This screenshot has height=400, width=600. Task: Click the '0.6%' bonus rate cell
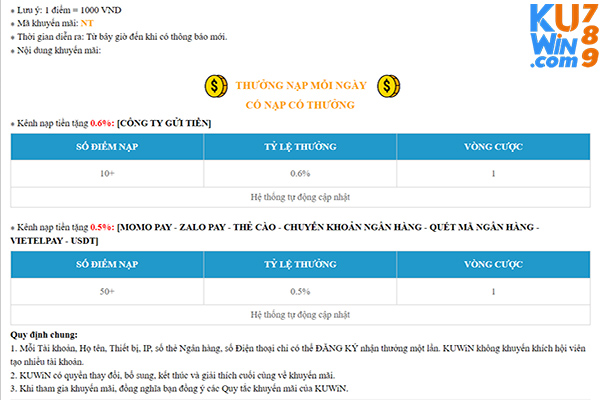300,174
